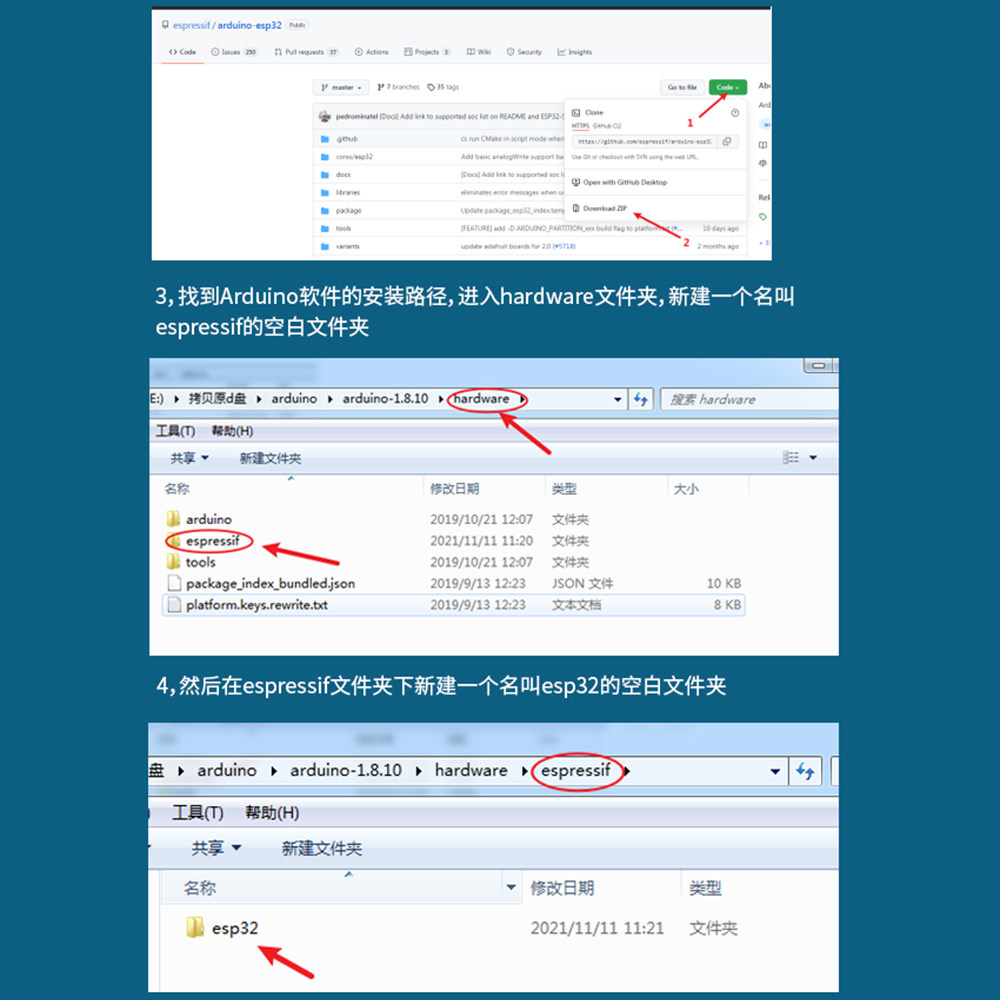The height and width of the screenshot is (1000, 1000).
Task: Click 拷贝原d盘 in the breadcrumb path
Action: tap(217, 399)
